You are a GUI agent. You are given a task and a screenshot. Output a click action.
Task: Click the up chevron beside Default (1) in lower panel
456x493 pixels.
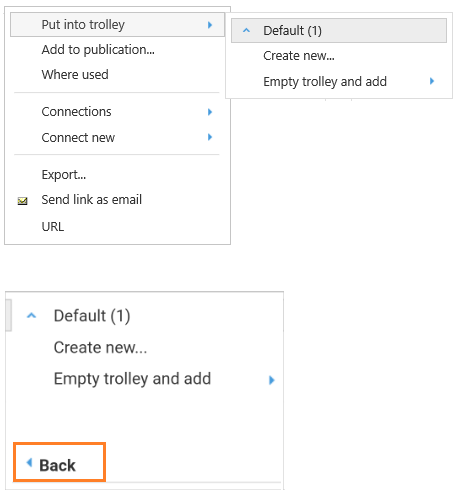(31, 315)
